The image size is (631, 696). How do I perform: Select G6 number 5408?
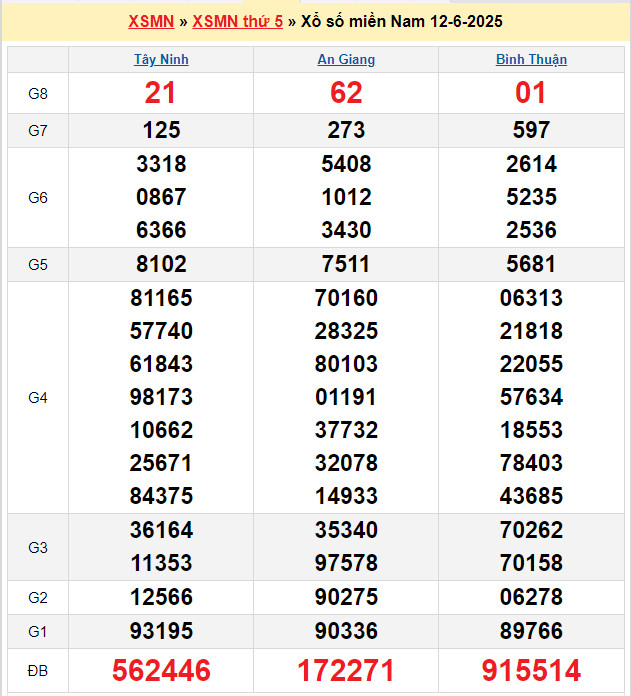click(x=346, y=164)
